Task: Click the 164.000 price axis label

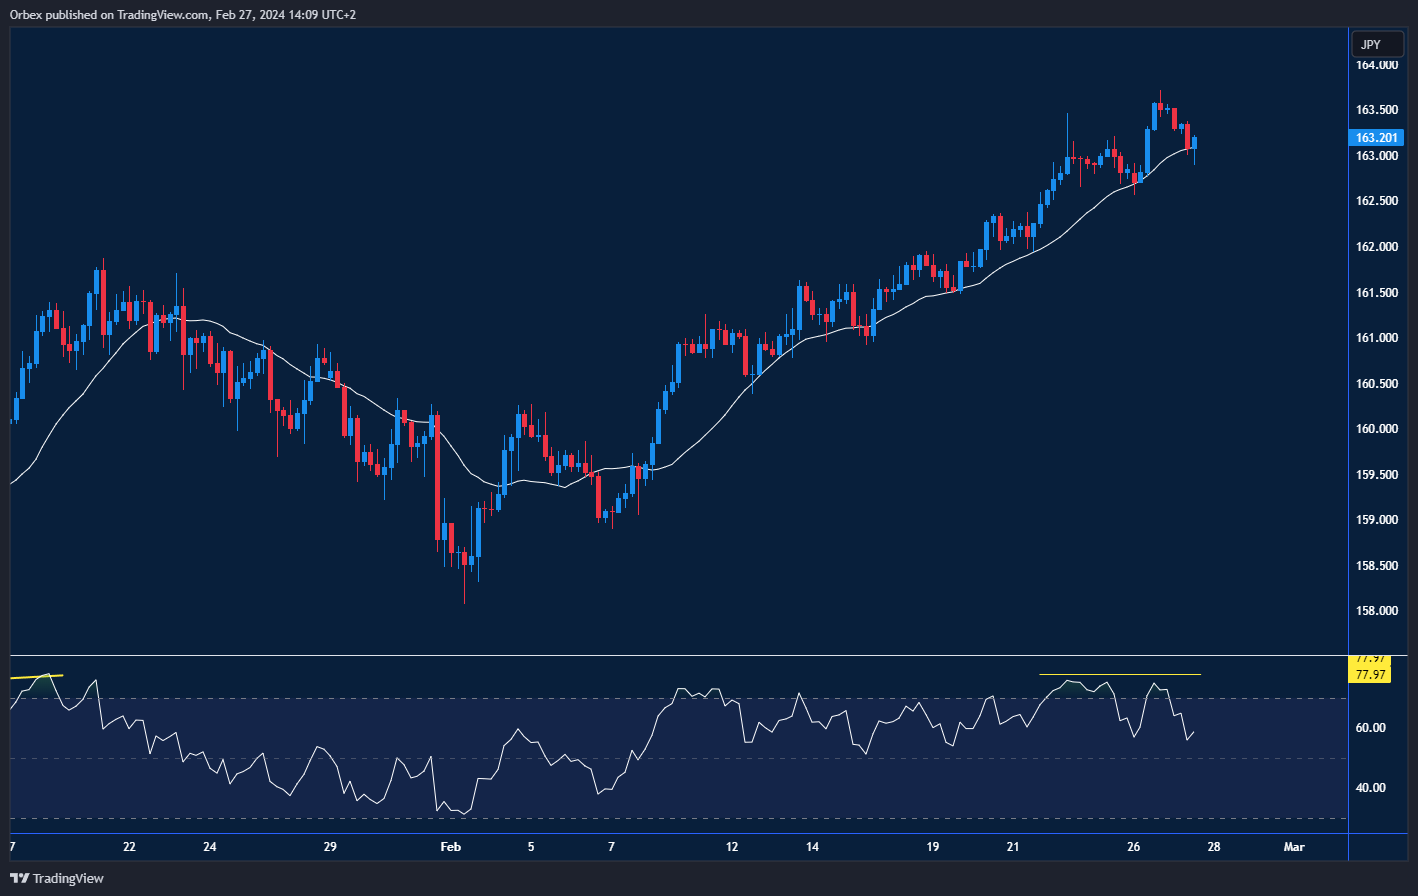Action: tap(1377, 64)
